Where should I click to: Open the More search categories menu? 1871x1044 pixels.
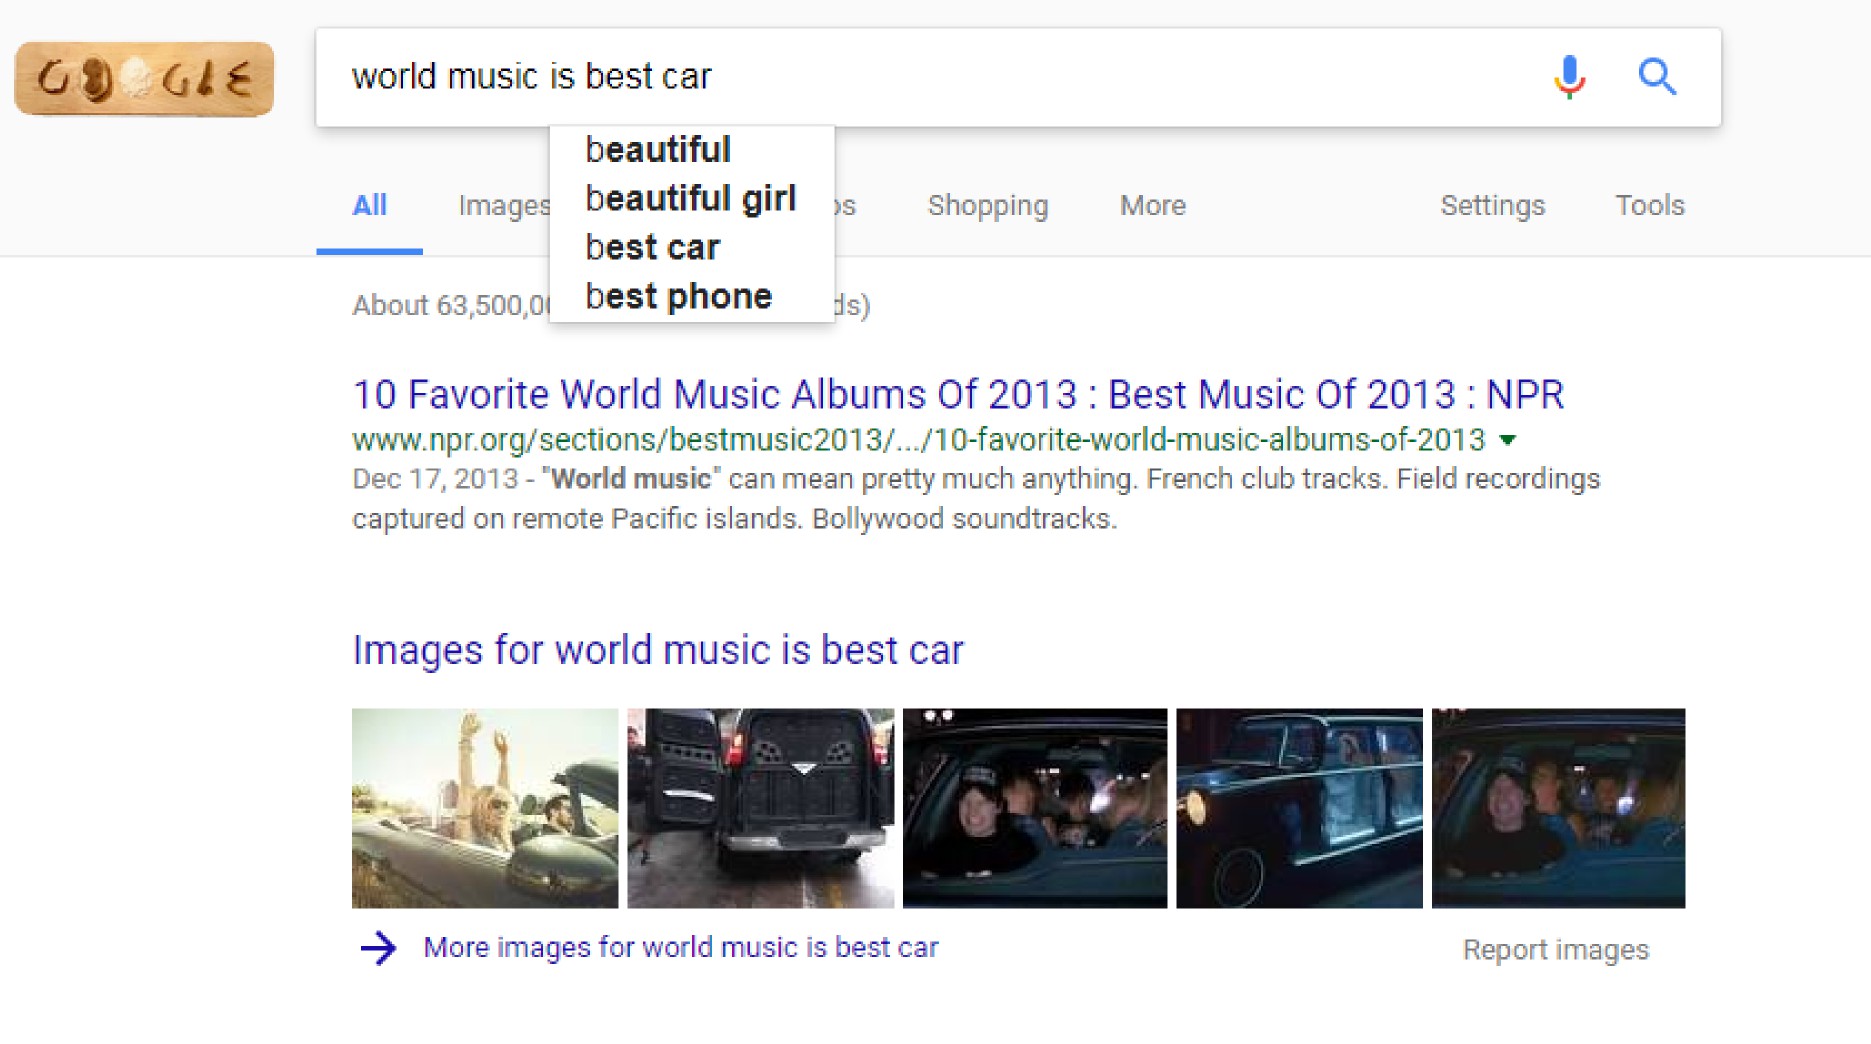(1152, 206)
